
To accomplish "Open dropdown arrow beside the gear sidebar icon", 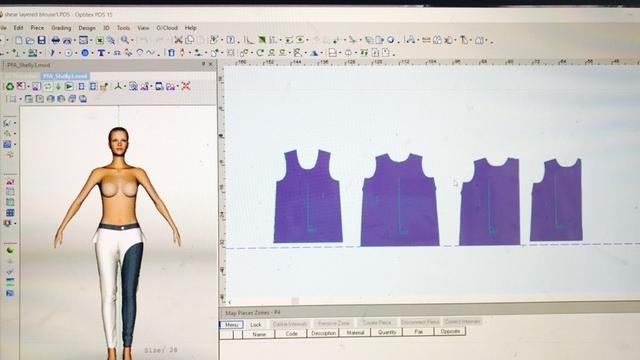I will point(15,224).
